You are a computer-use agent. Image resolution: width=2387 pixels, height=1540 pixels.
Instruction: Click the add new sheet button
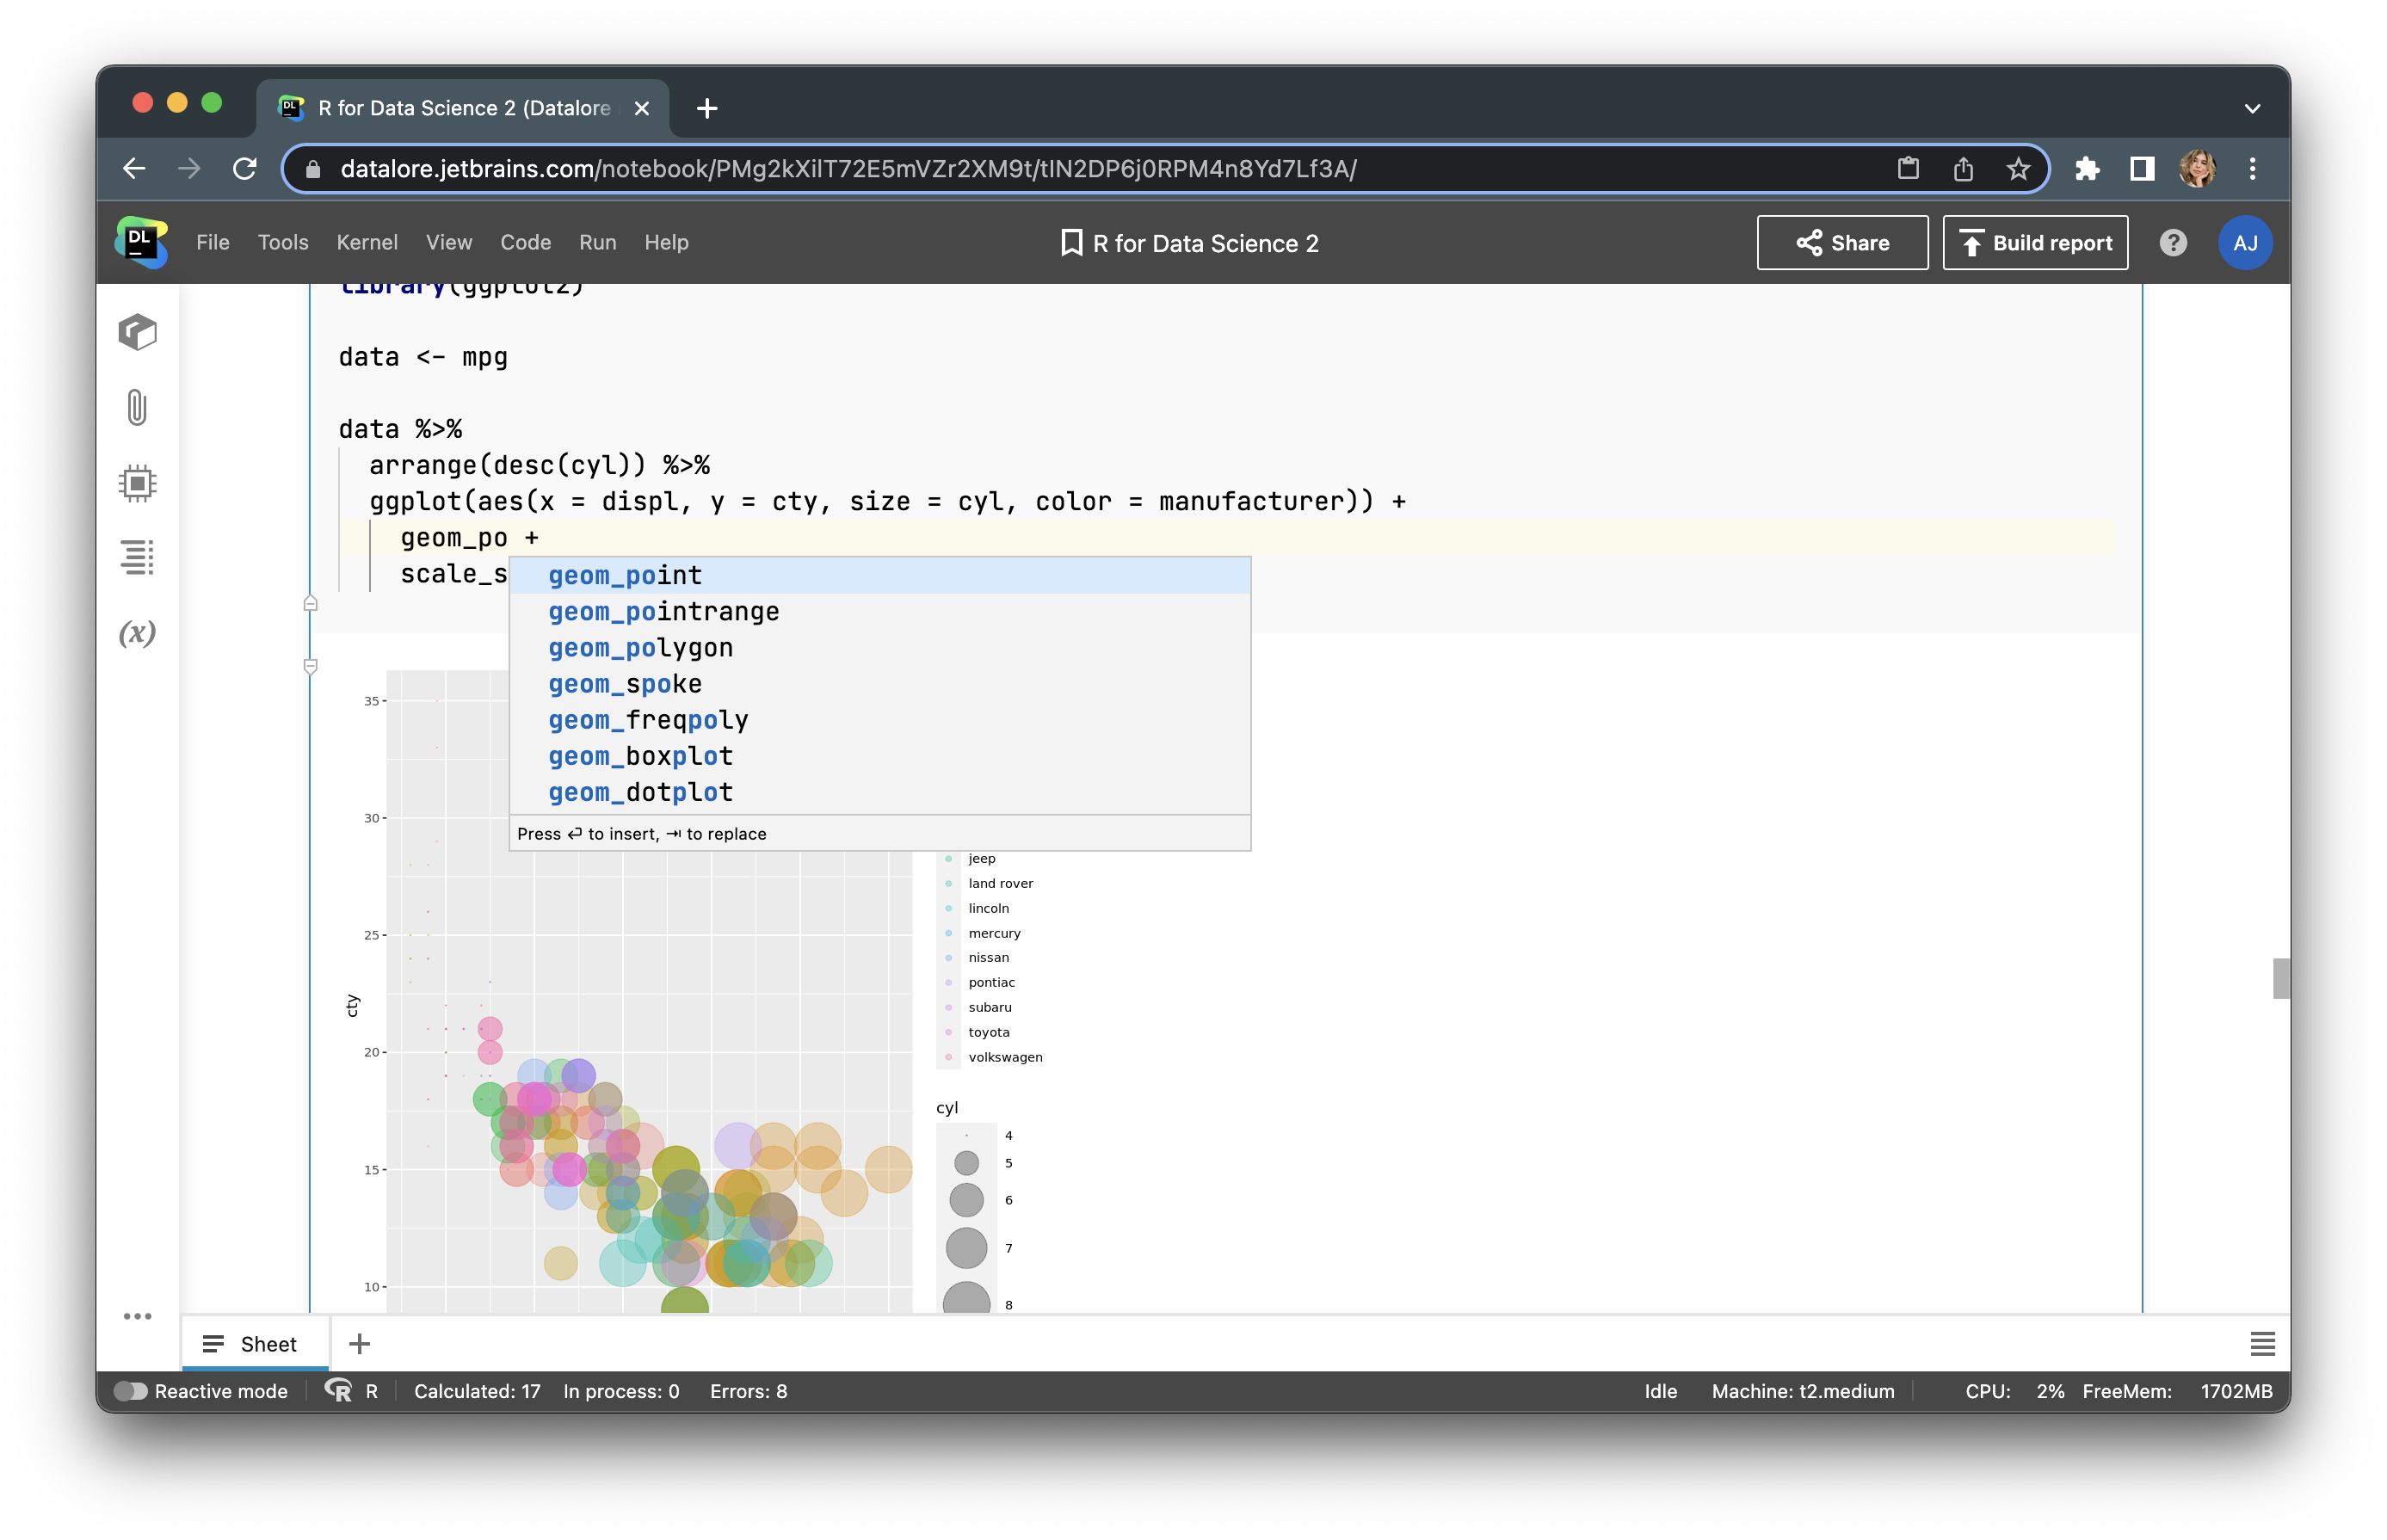click(361, 1343)
